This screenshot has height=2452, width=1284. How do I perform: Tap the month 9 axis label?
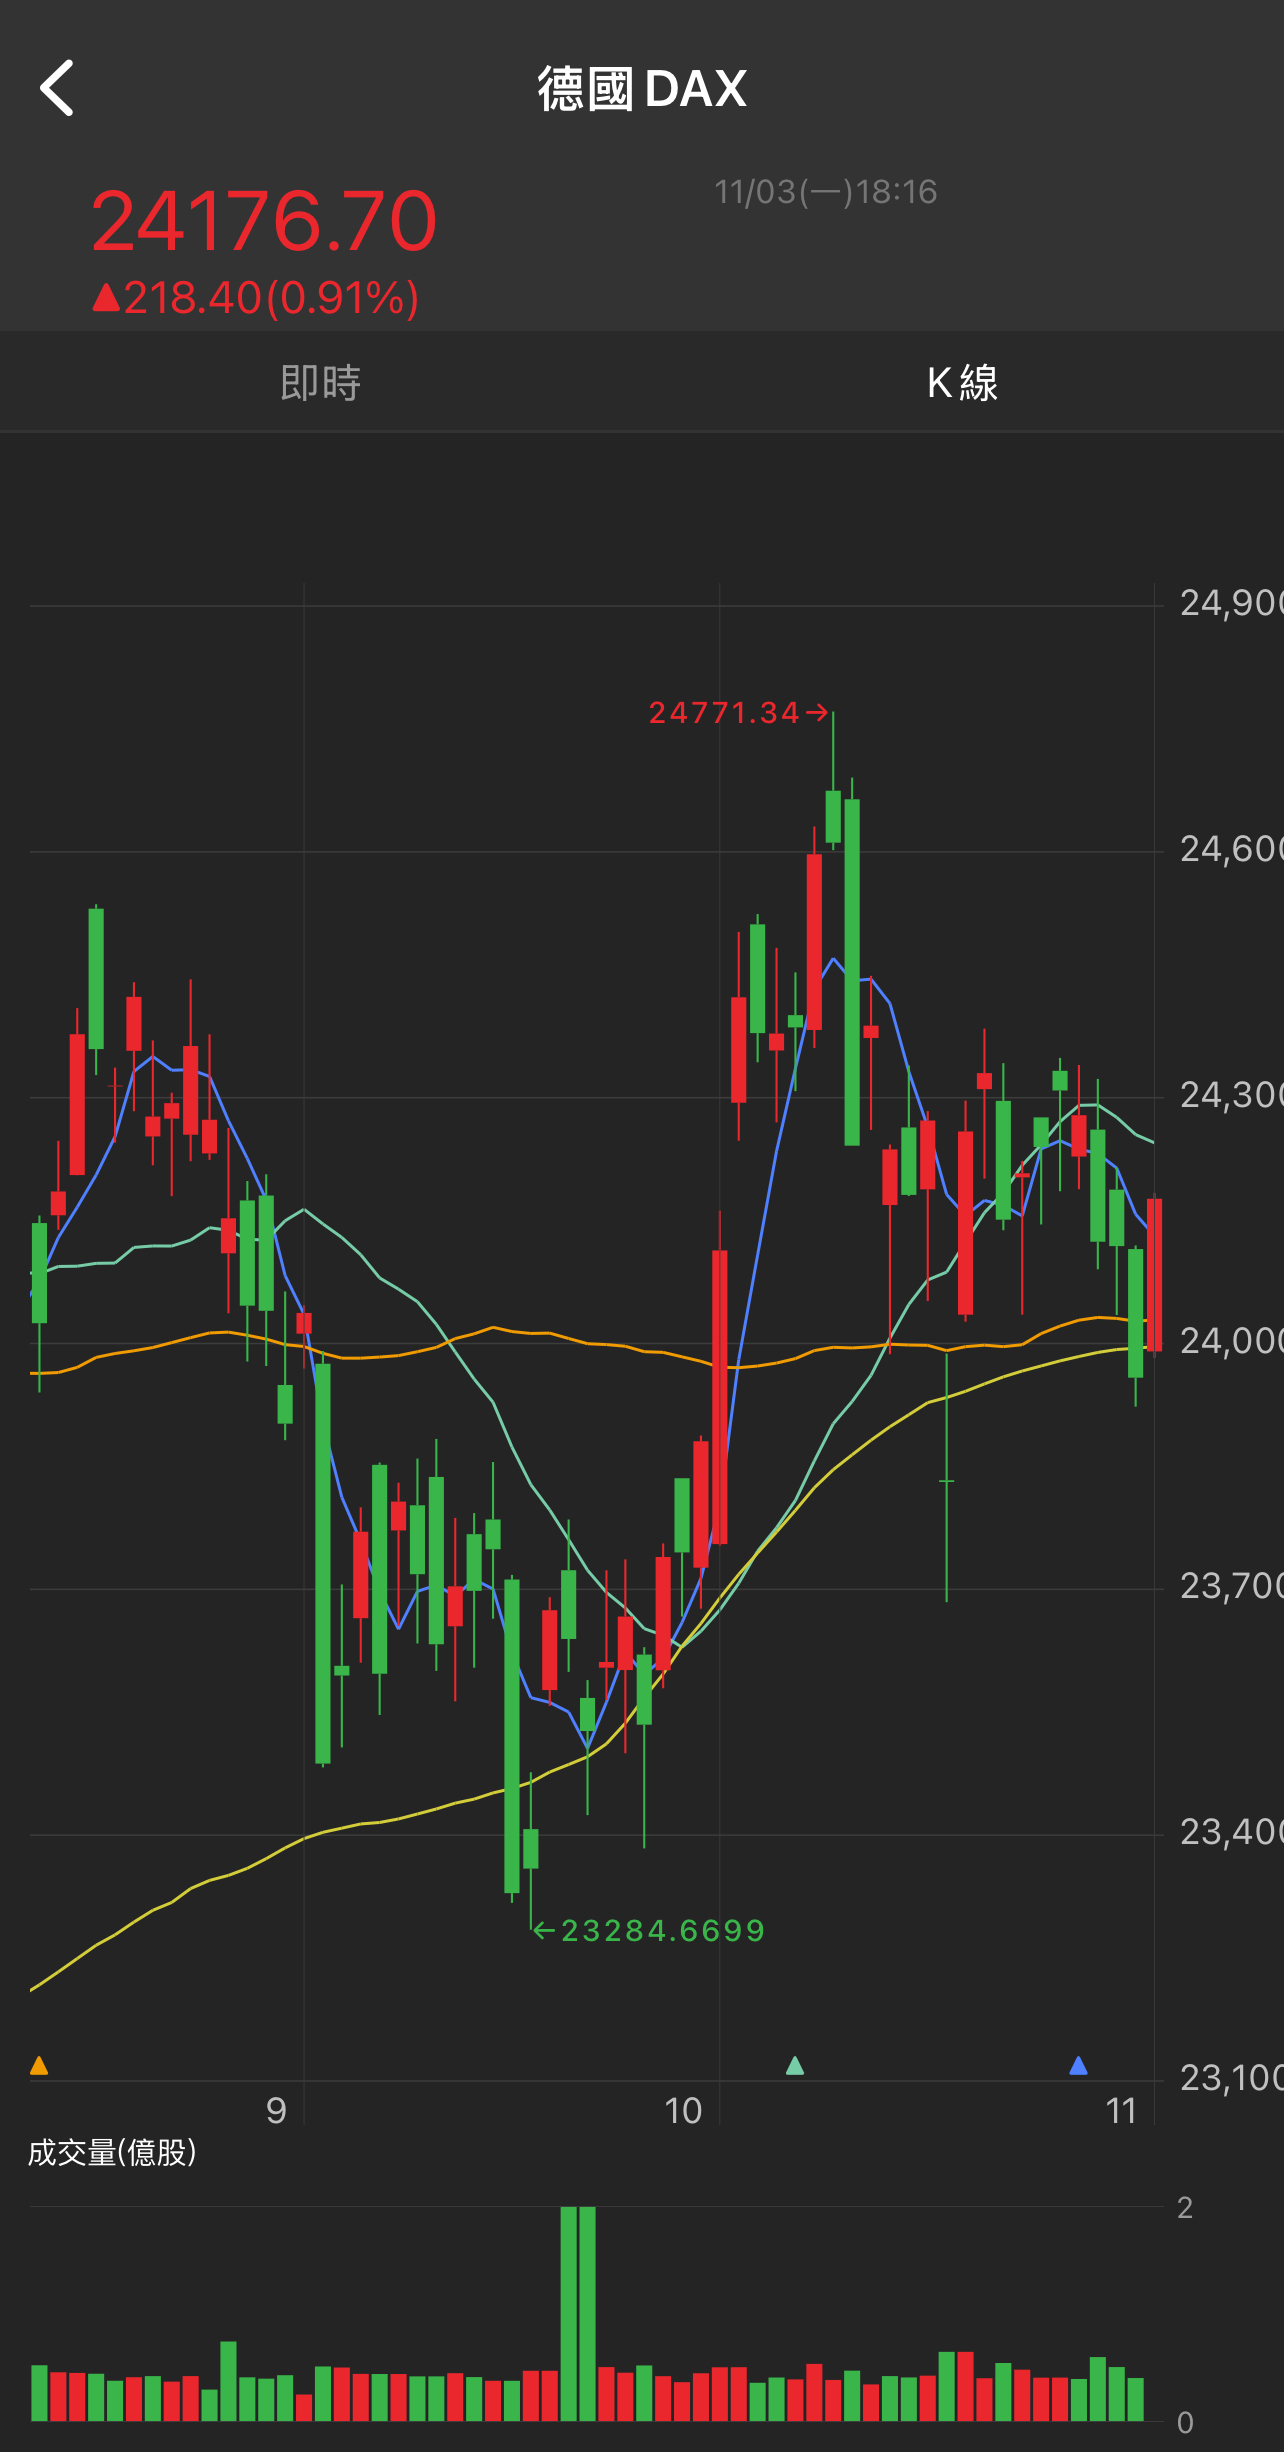[276, 2110]
